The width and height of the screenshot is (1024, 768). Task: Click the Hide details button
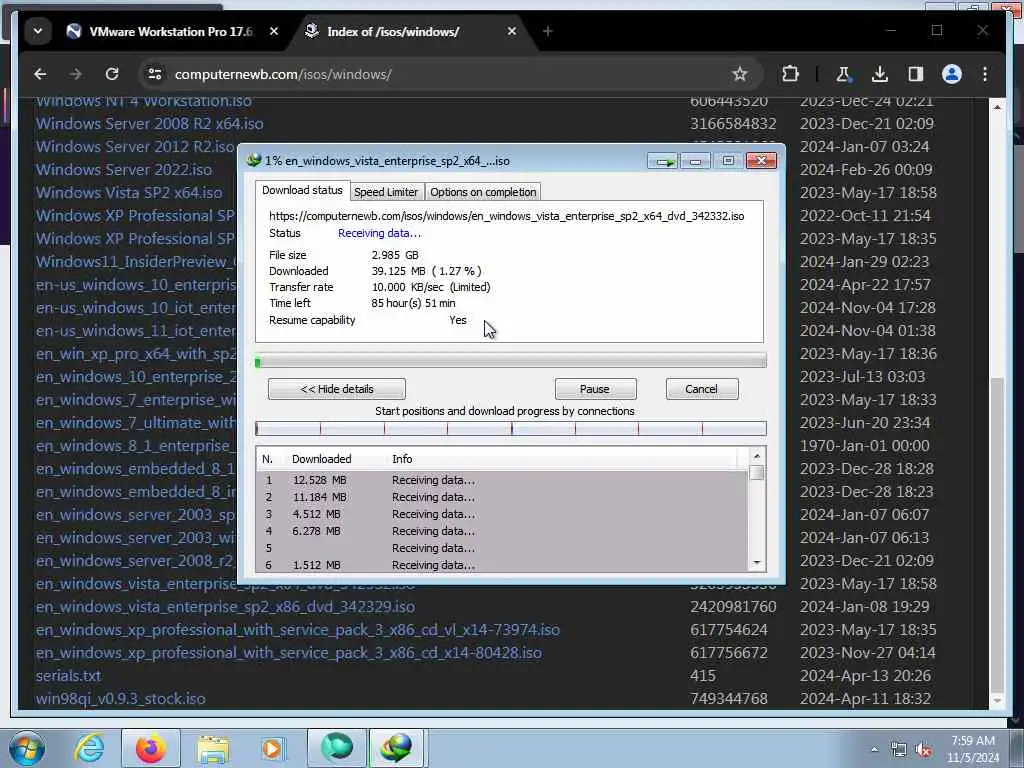click(336, 389)
